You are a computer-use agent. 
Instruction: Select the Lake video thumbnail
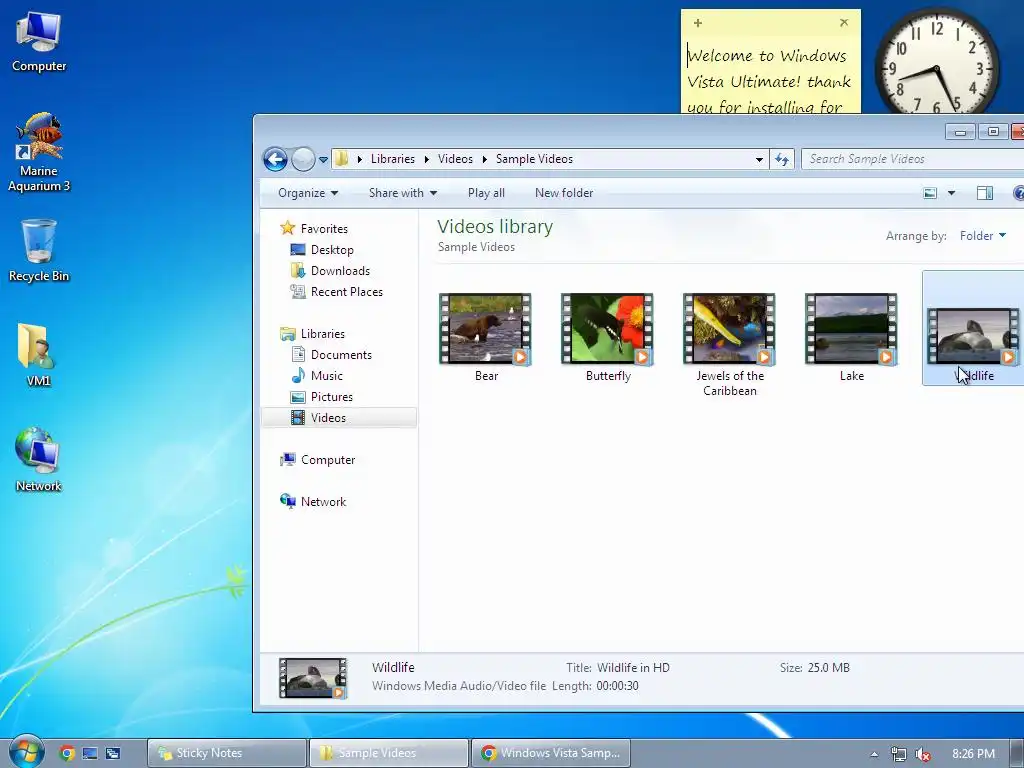[x=852, y=329]
